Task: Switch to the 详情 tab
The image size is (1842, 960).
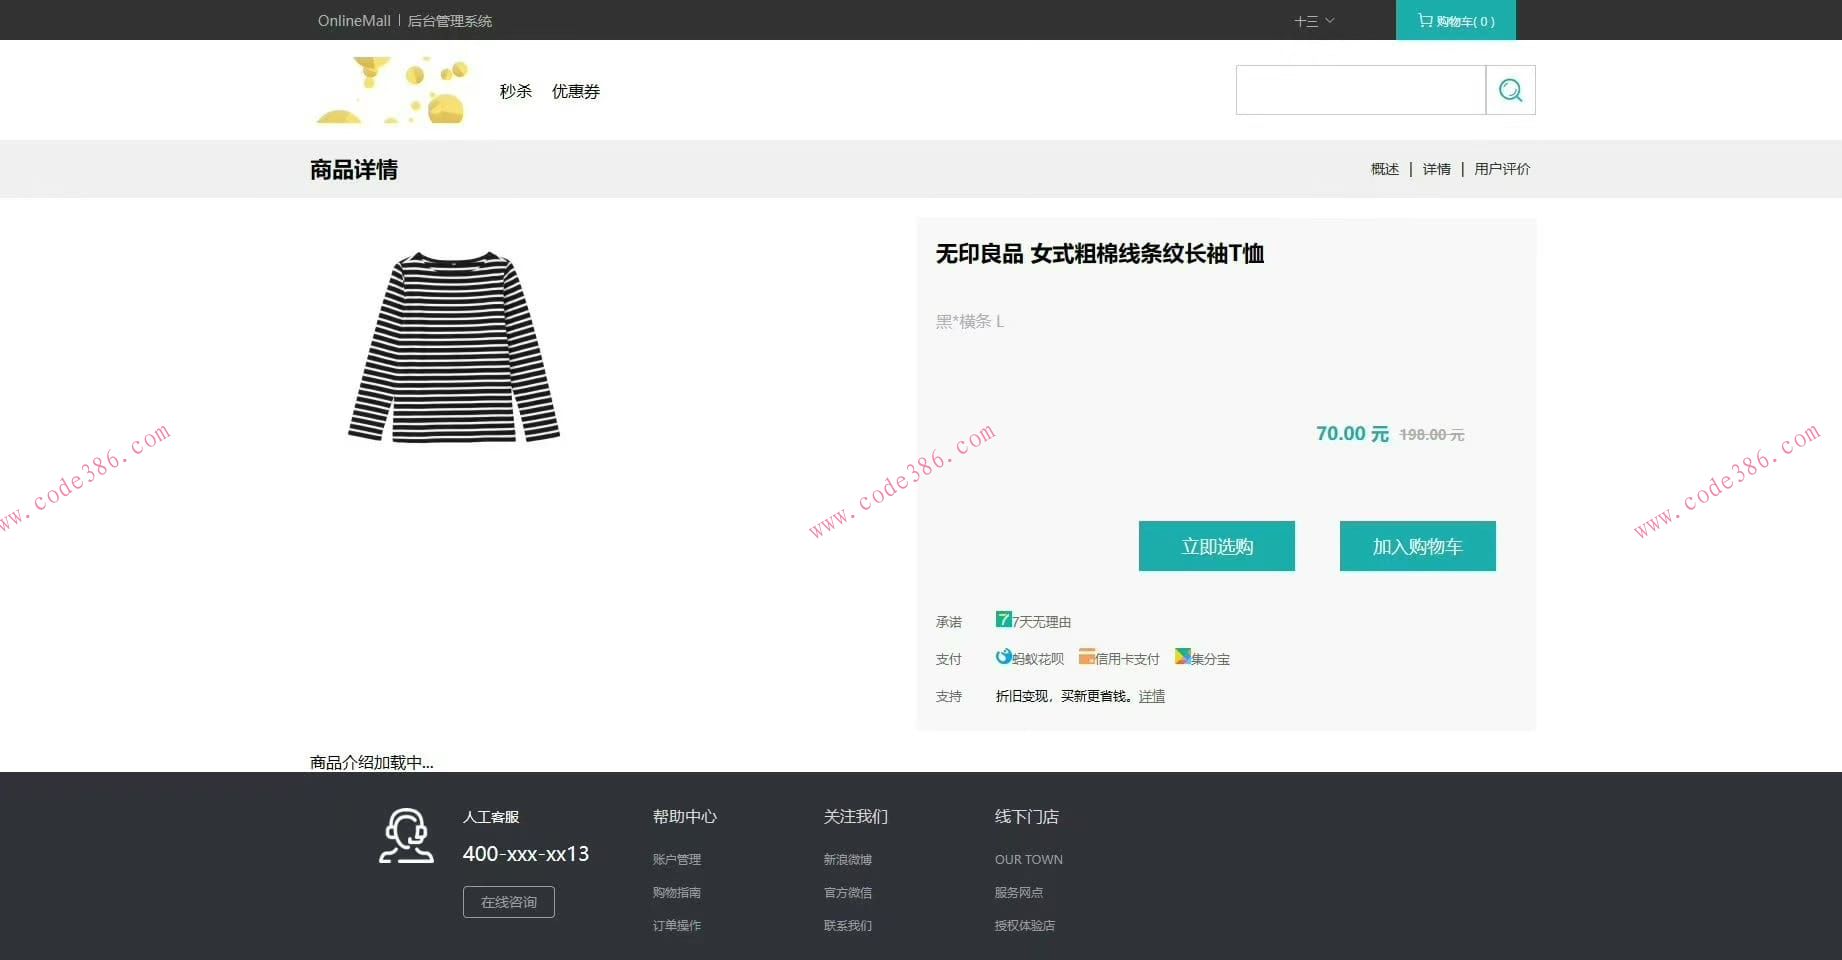Action: 1436,168
